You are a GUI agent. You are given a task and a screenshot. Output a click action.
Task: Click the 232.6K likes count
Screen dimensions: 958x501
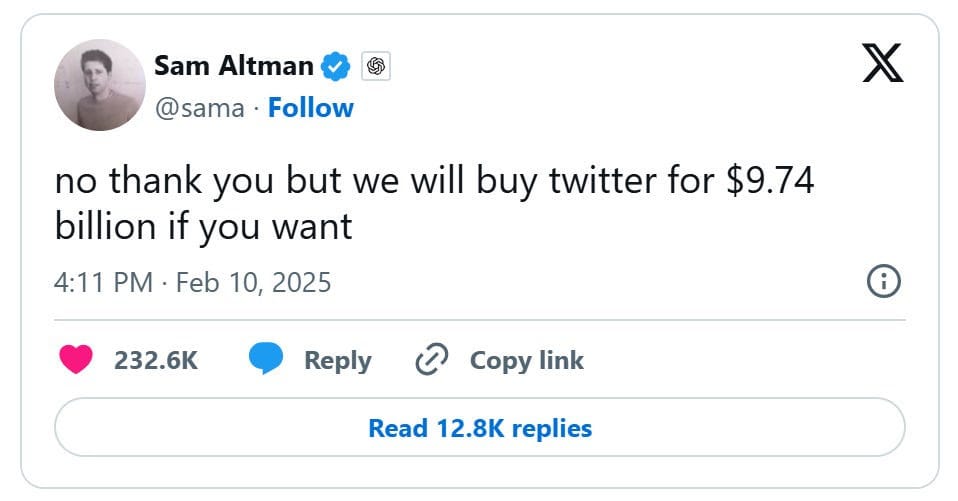tap(155, 361)
